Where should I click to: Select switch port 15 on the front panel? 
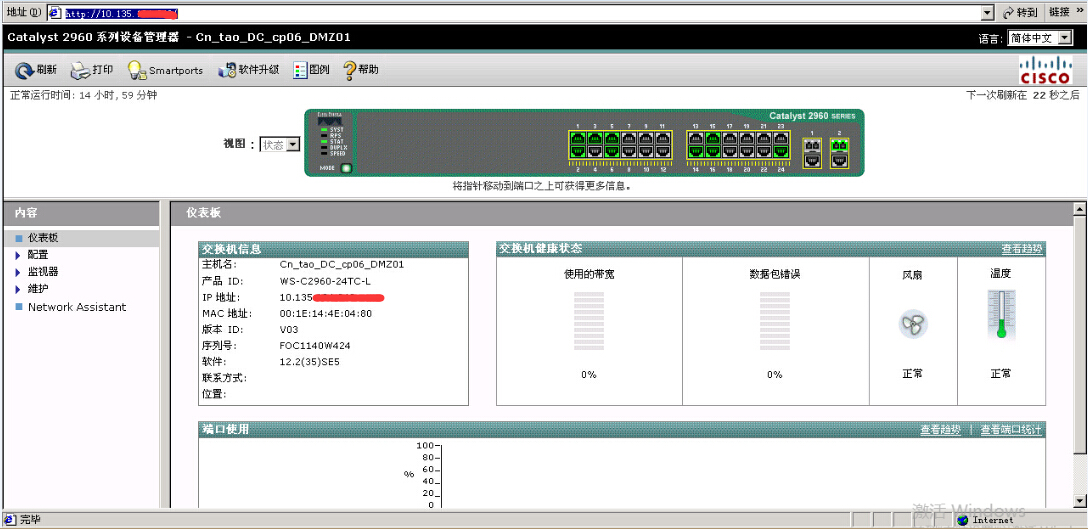click(713, 138)
